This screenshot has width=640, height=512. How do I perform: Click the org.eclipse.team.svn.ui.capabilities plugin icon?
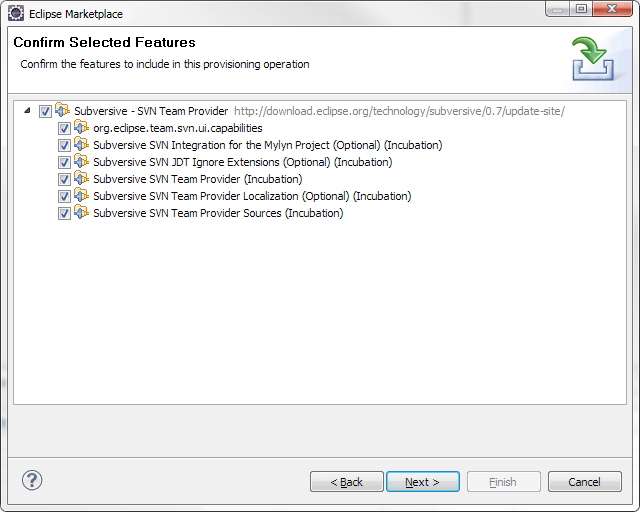pyautogui.click(x=82, y=127)
